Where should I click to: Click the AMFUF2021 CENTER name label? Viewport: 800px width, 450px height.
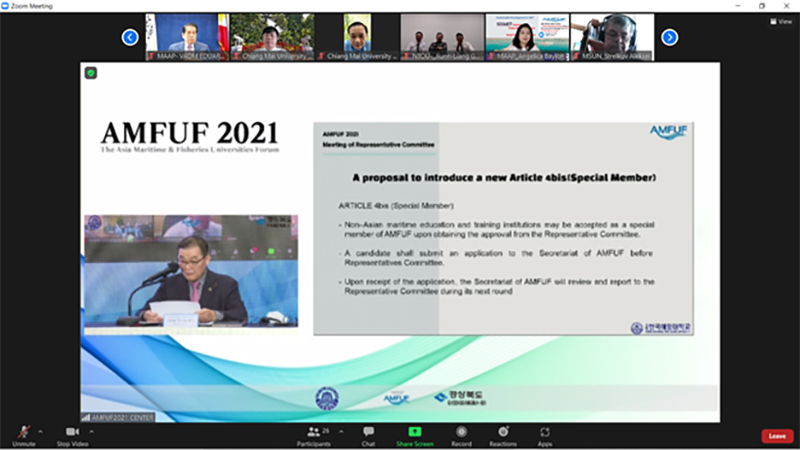tap(118, 417)
